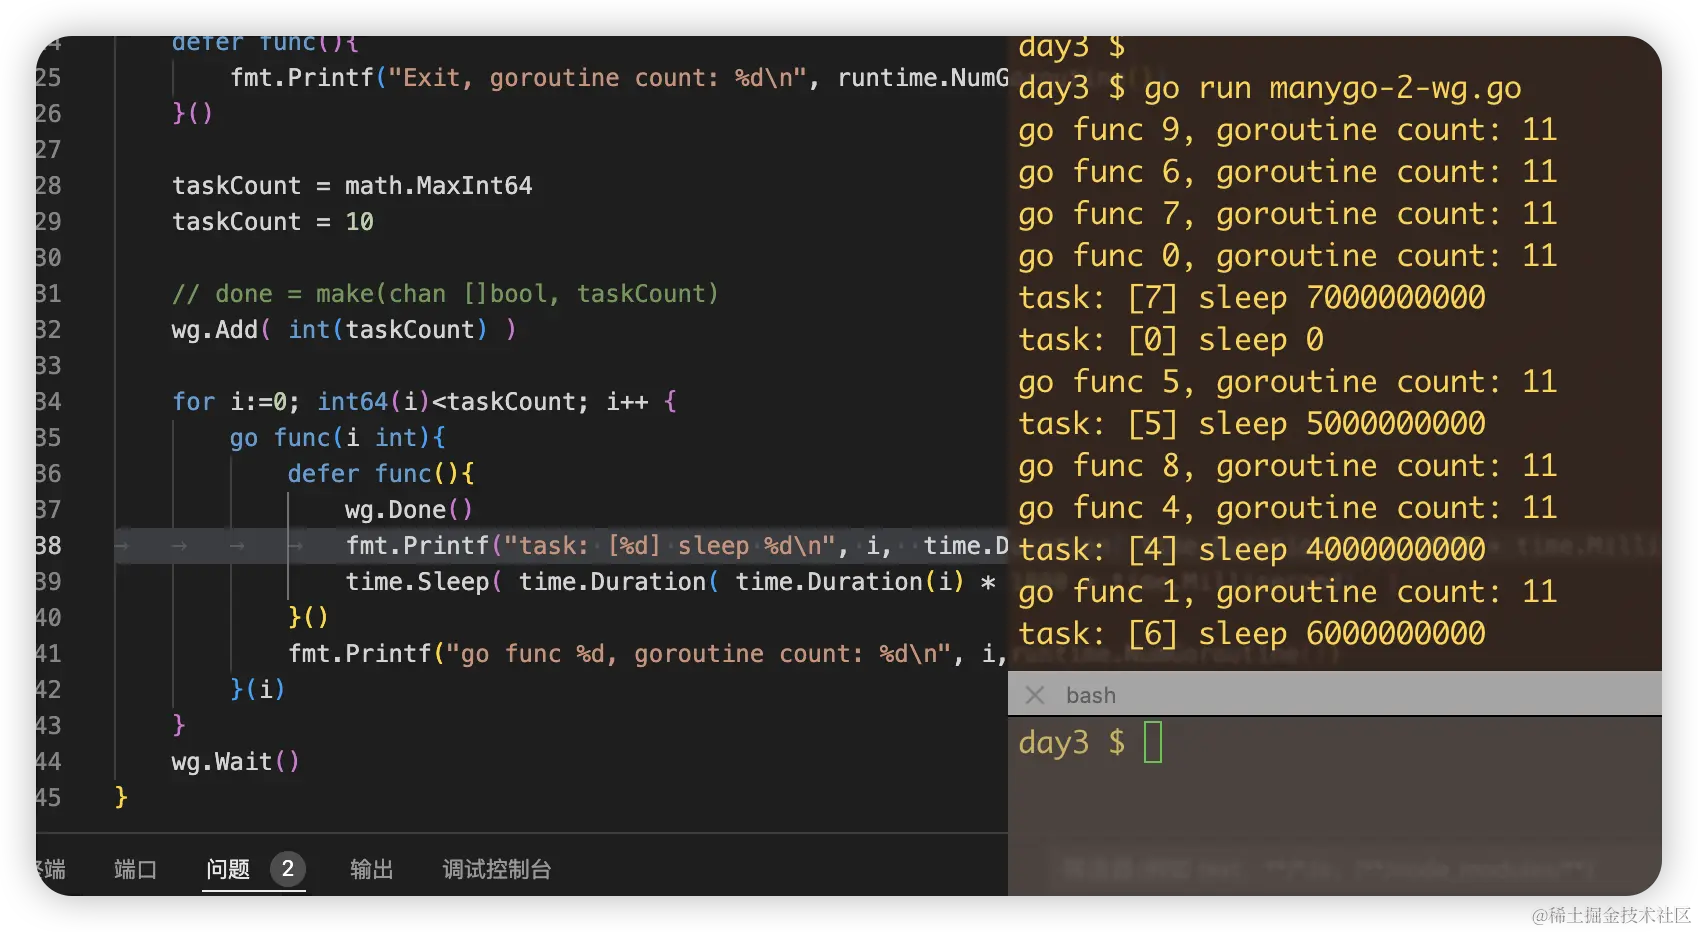Click terminal output "go func 5, goroutine count: 11"
Viewport: 1698px width, 932px height.
tap(1288, 382)
